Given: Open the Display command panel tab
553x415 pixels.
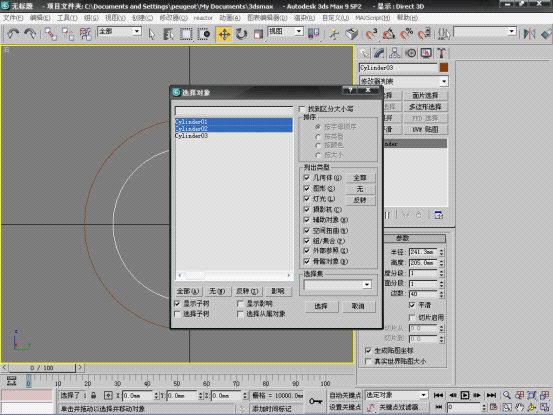Looking at the screenshot, I should coord(426,53).
